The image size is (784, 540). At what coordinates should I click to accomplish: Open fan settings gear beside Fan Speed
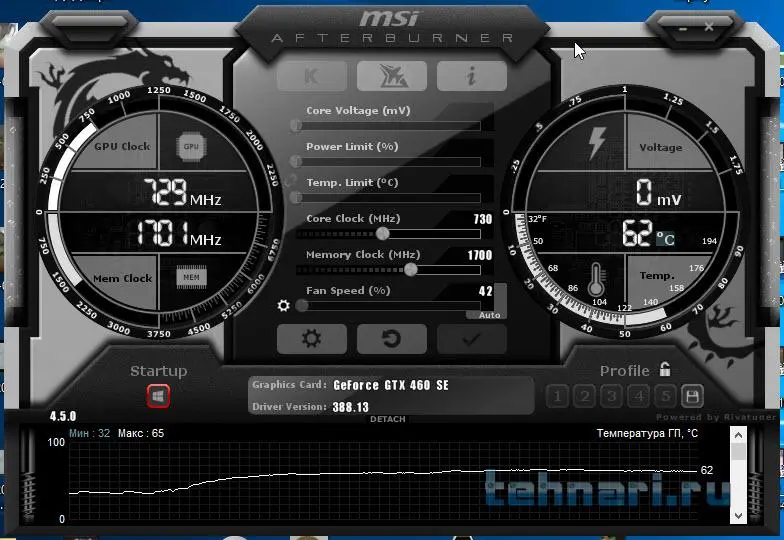pos(284,305)
